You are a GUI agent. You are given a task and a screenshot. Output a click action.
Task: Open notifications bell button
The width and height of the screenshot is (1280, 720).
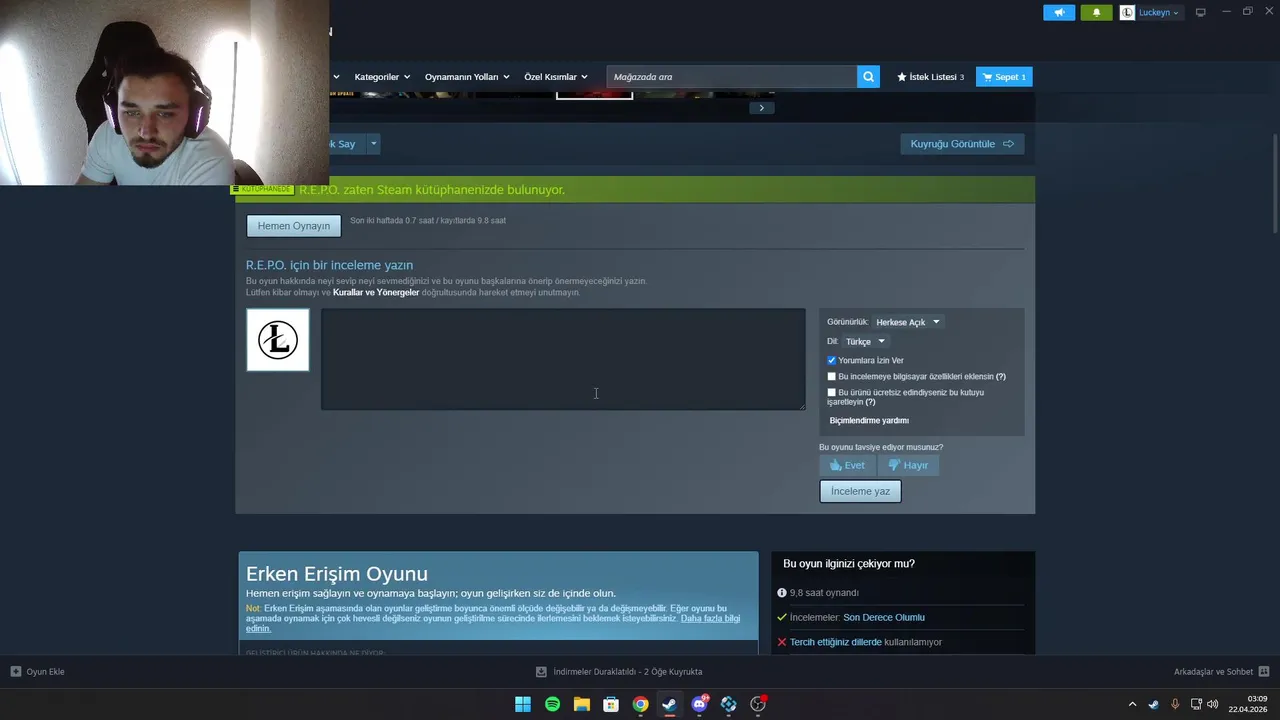pos(1096,13)
